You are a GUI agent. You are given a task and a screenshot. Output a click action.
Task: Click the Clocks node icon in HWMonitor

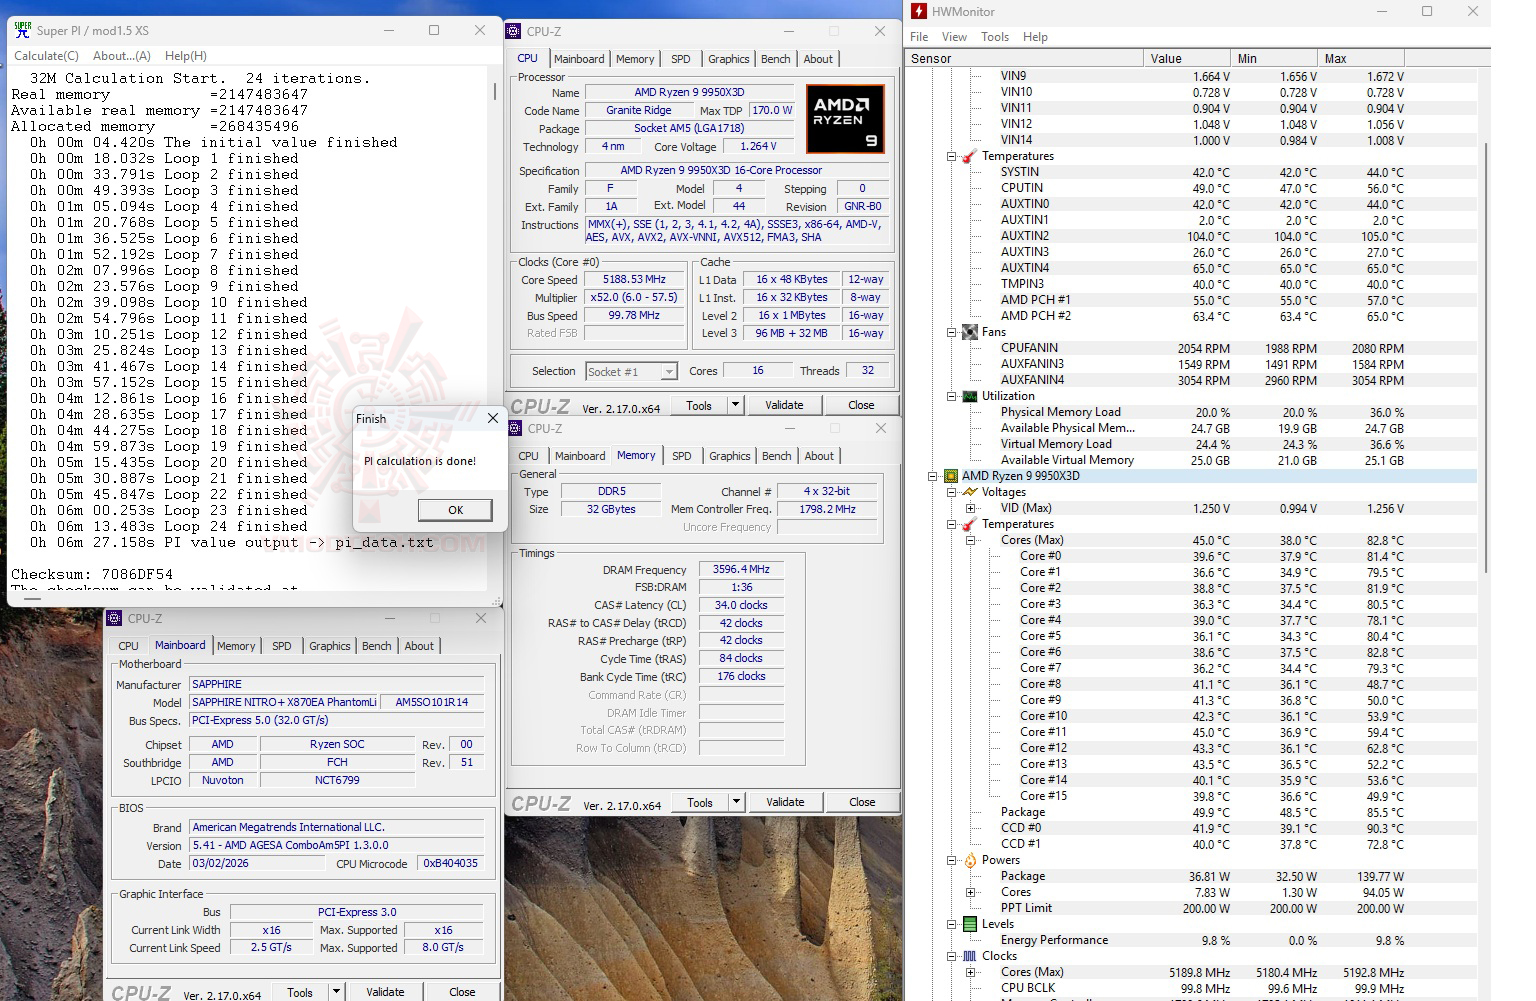point(969,956)
